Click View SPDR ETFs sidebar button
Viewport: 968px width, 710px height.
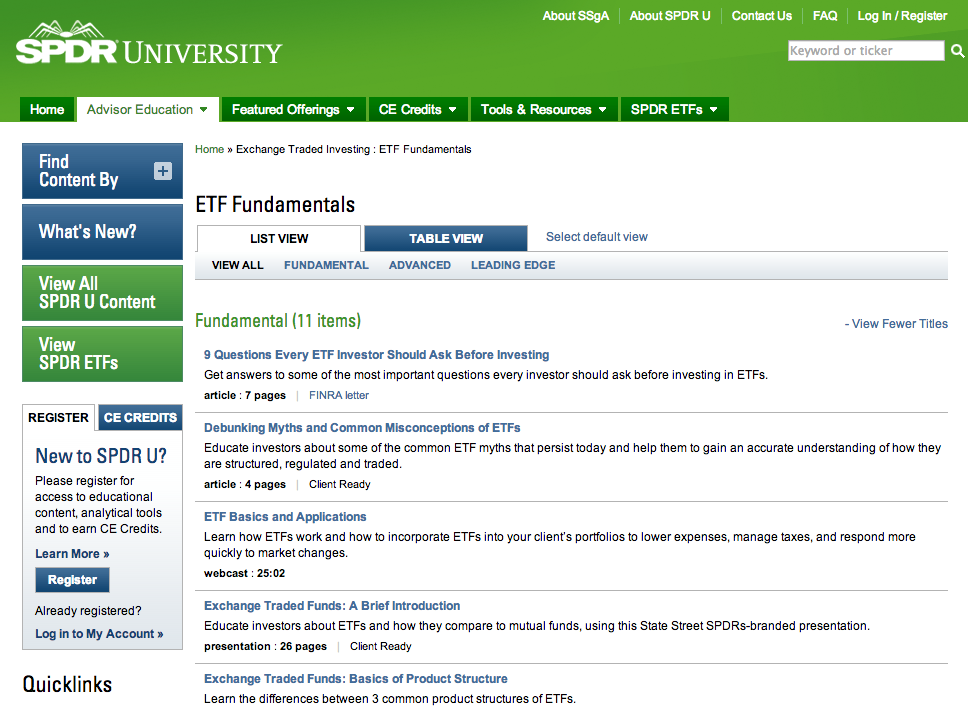click(102, 354)
